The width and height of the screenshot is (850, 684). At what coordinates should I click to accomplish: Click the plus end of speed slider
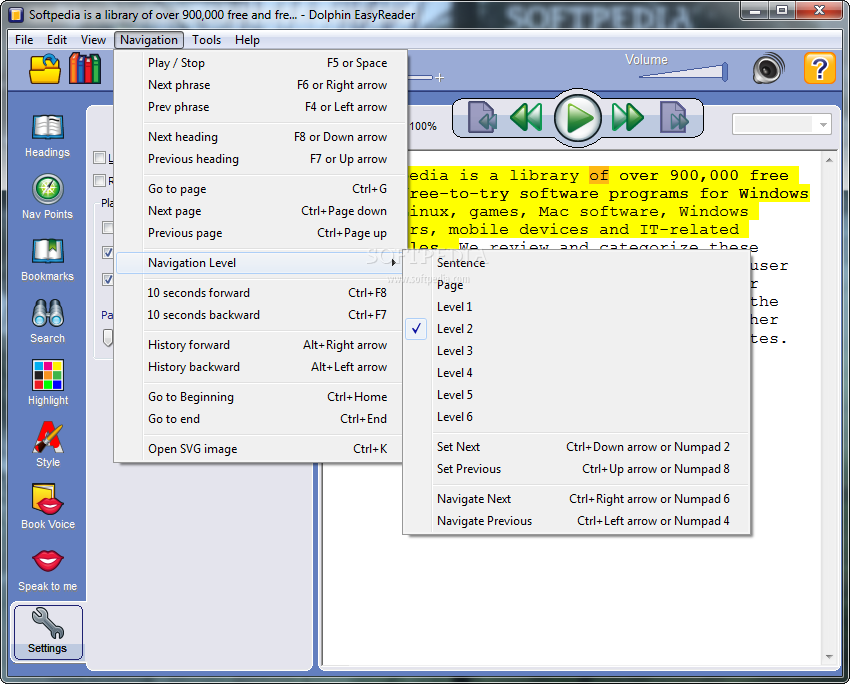point(440,78)
